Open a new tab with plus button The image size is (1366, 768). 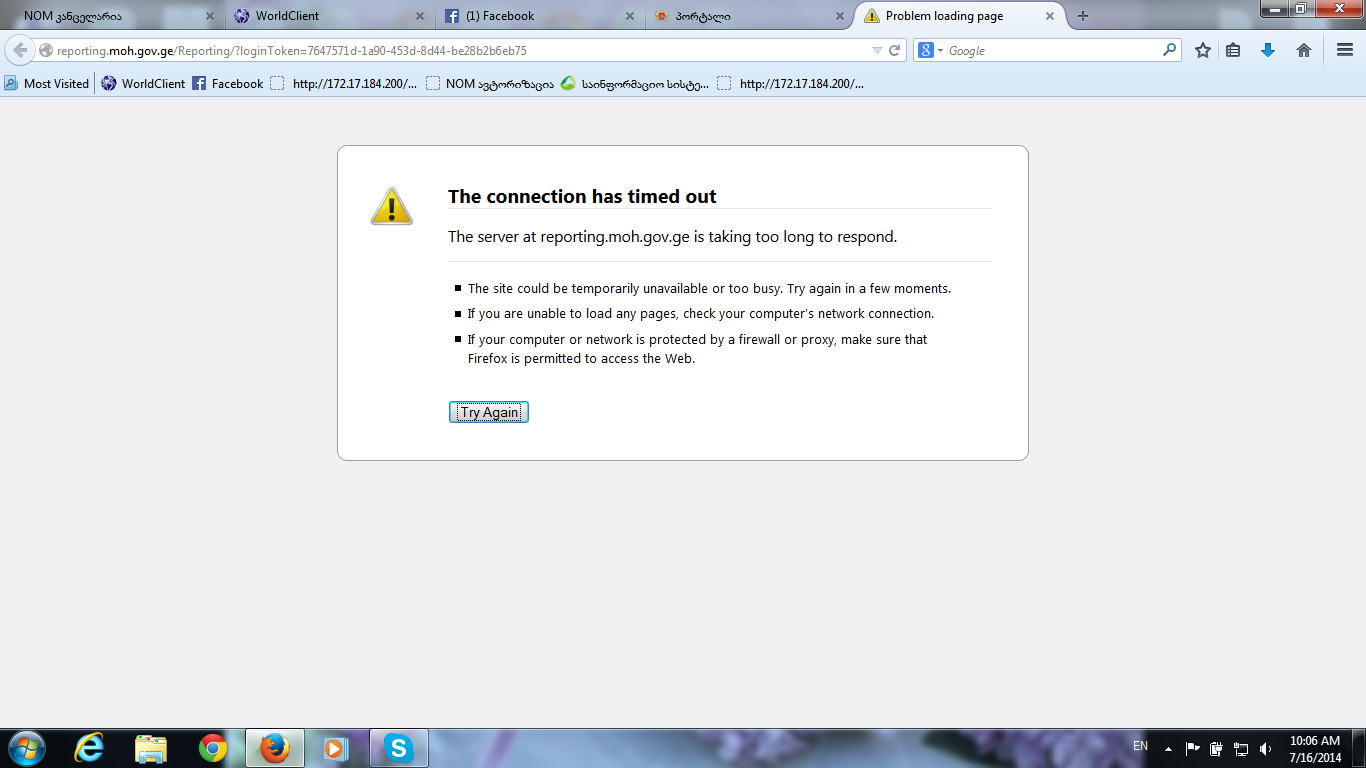tap(1083, 16)
